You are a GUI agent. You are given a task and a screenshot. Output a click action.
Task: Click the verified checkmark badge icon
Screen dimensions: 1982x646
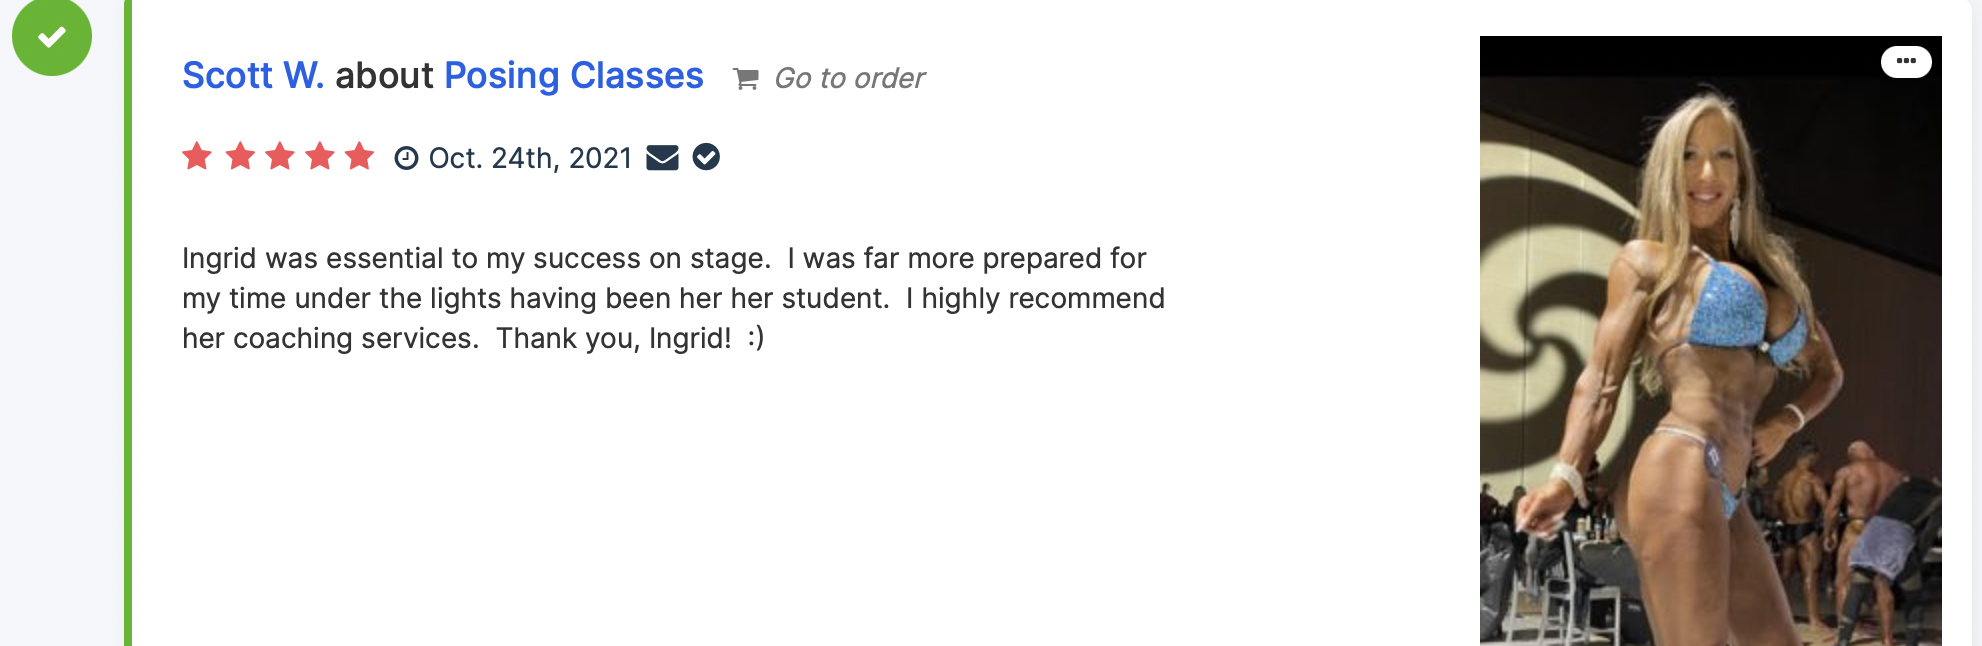coord(706,157)
